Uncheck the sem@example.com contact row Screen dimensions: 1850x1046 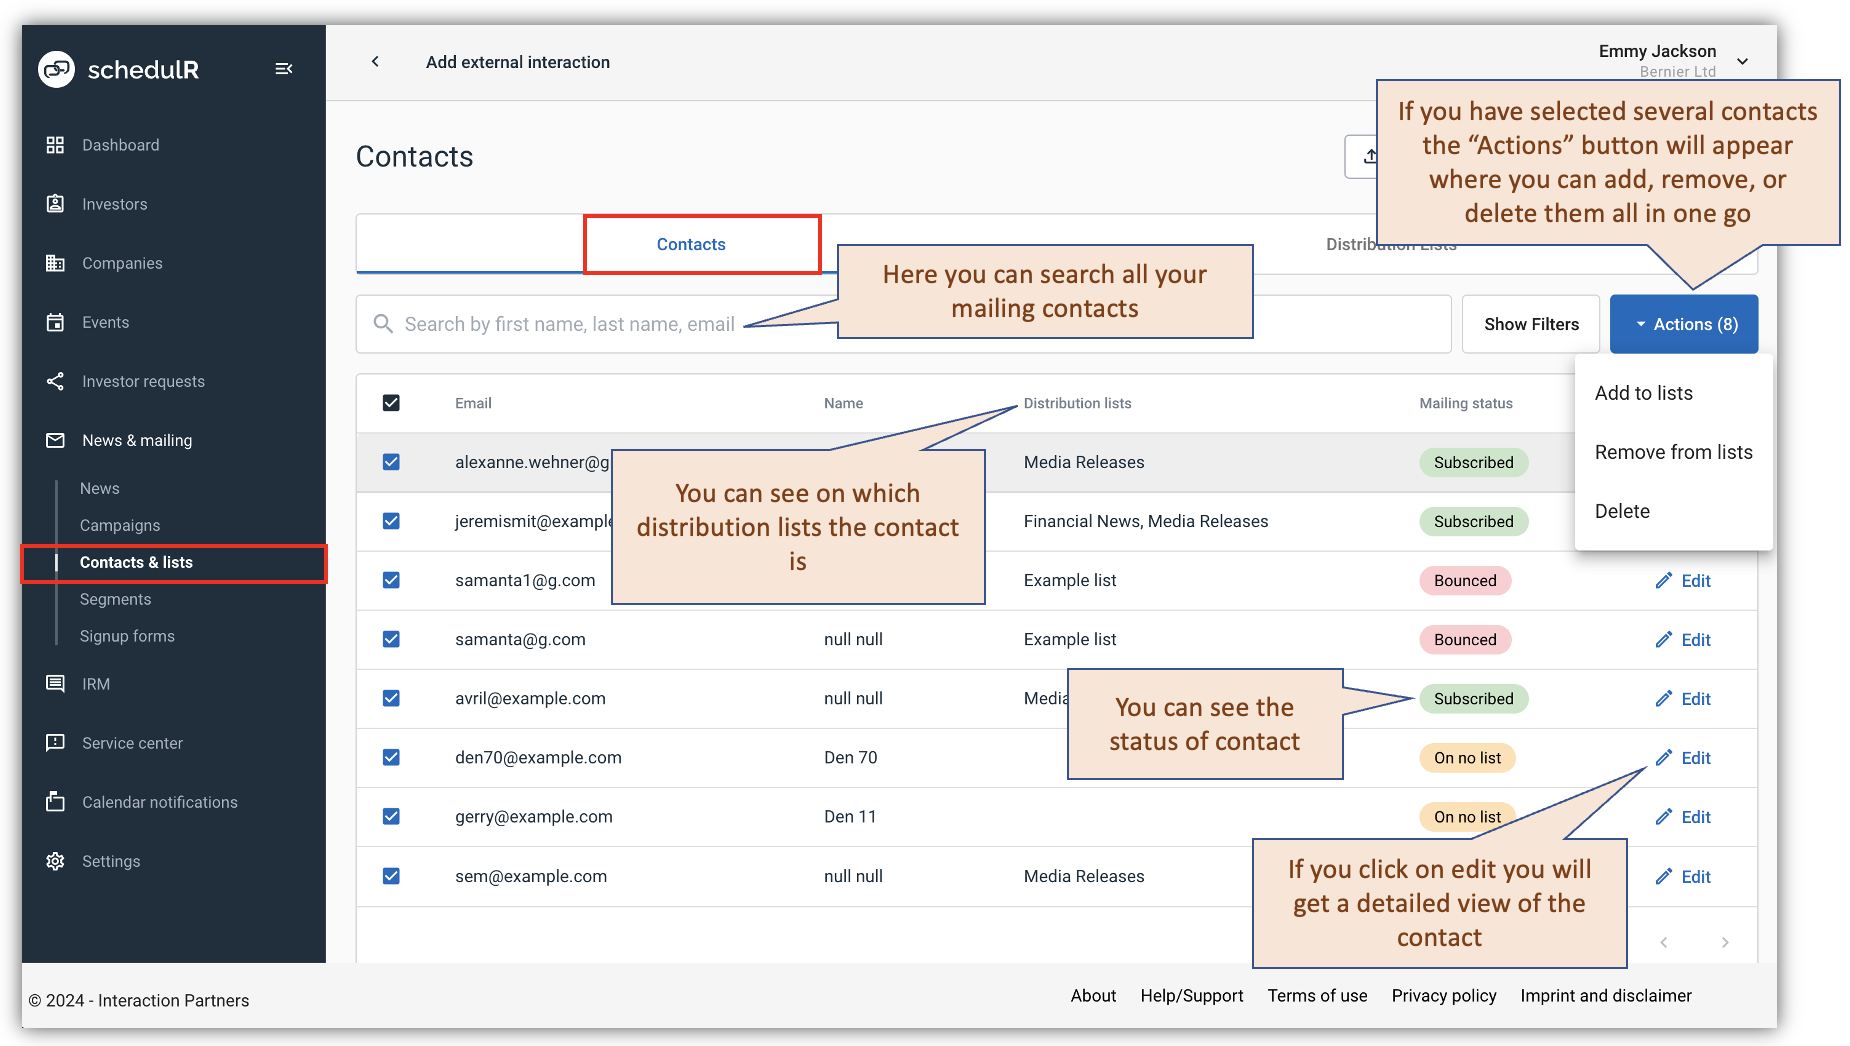click(391, 876)
